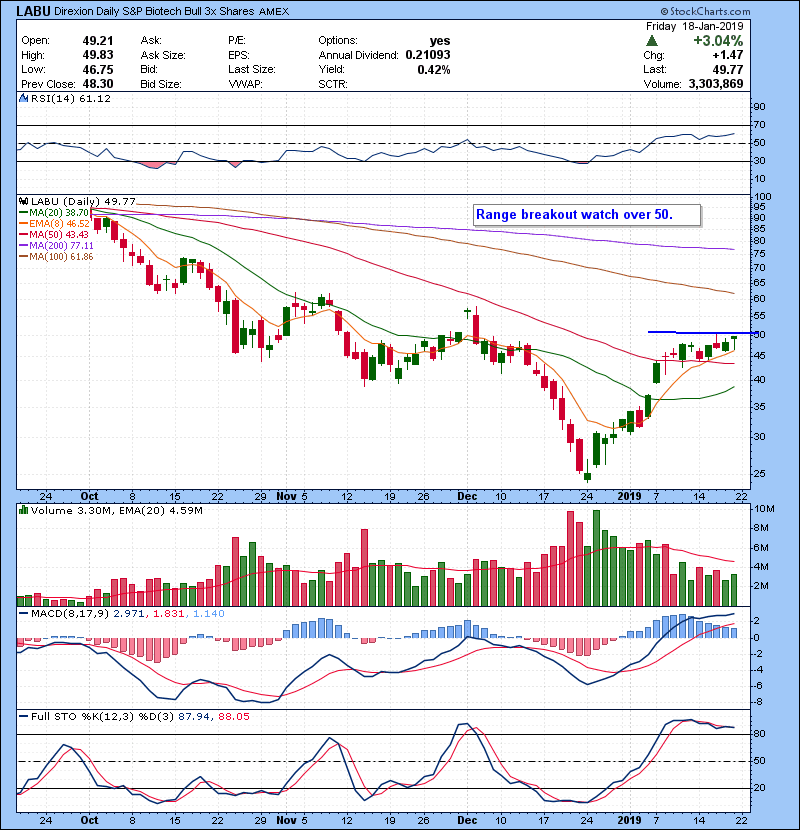Click the Volume panel bar icon
Viewport: 800px width, 830px height.
pos(23,510)
